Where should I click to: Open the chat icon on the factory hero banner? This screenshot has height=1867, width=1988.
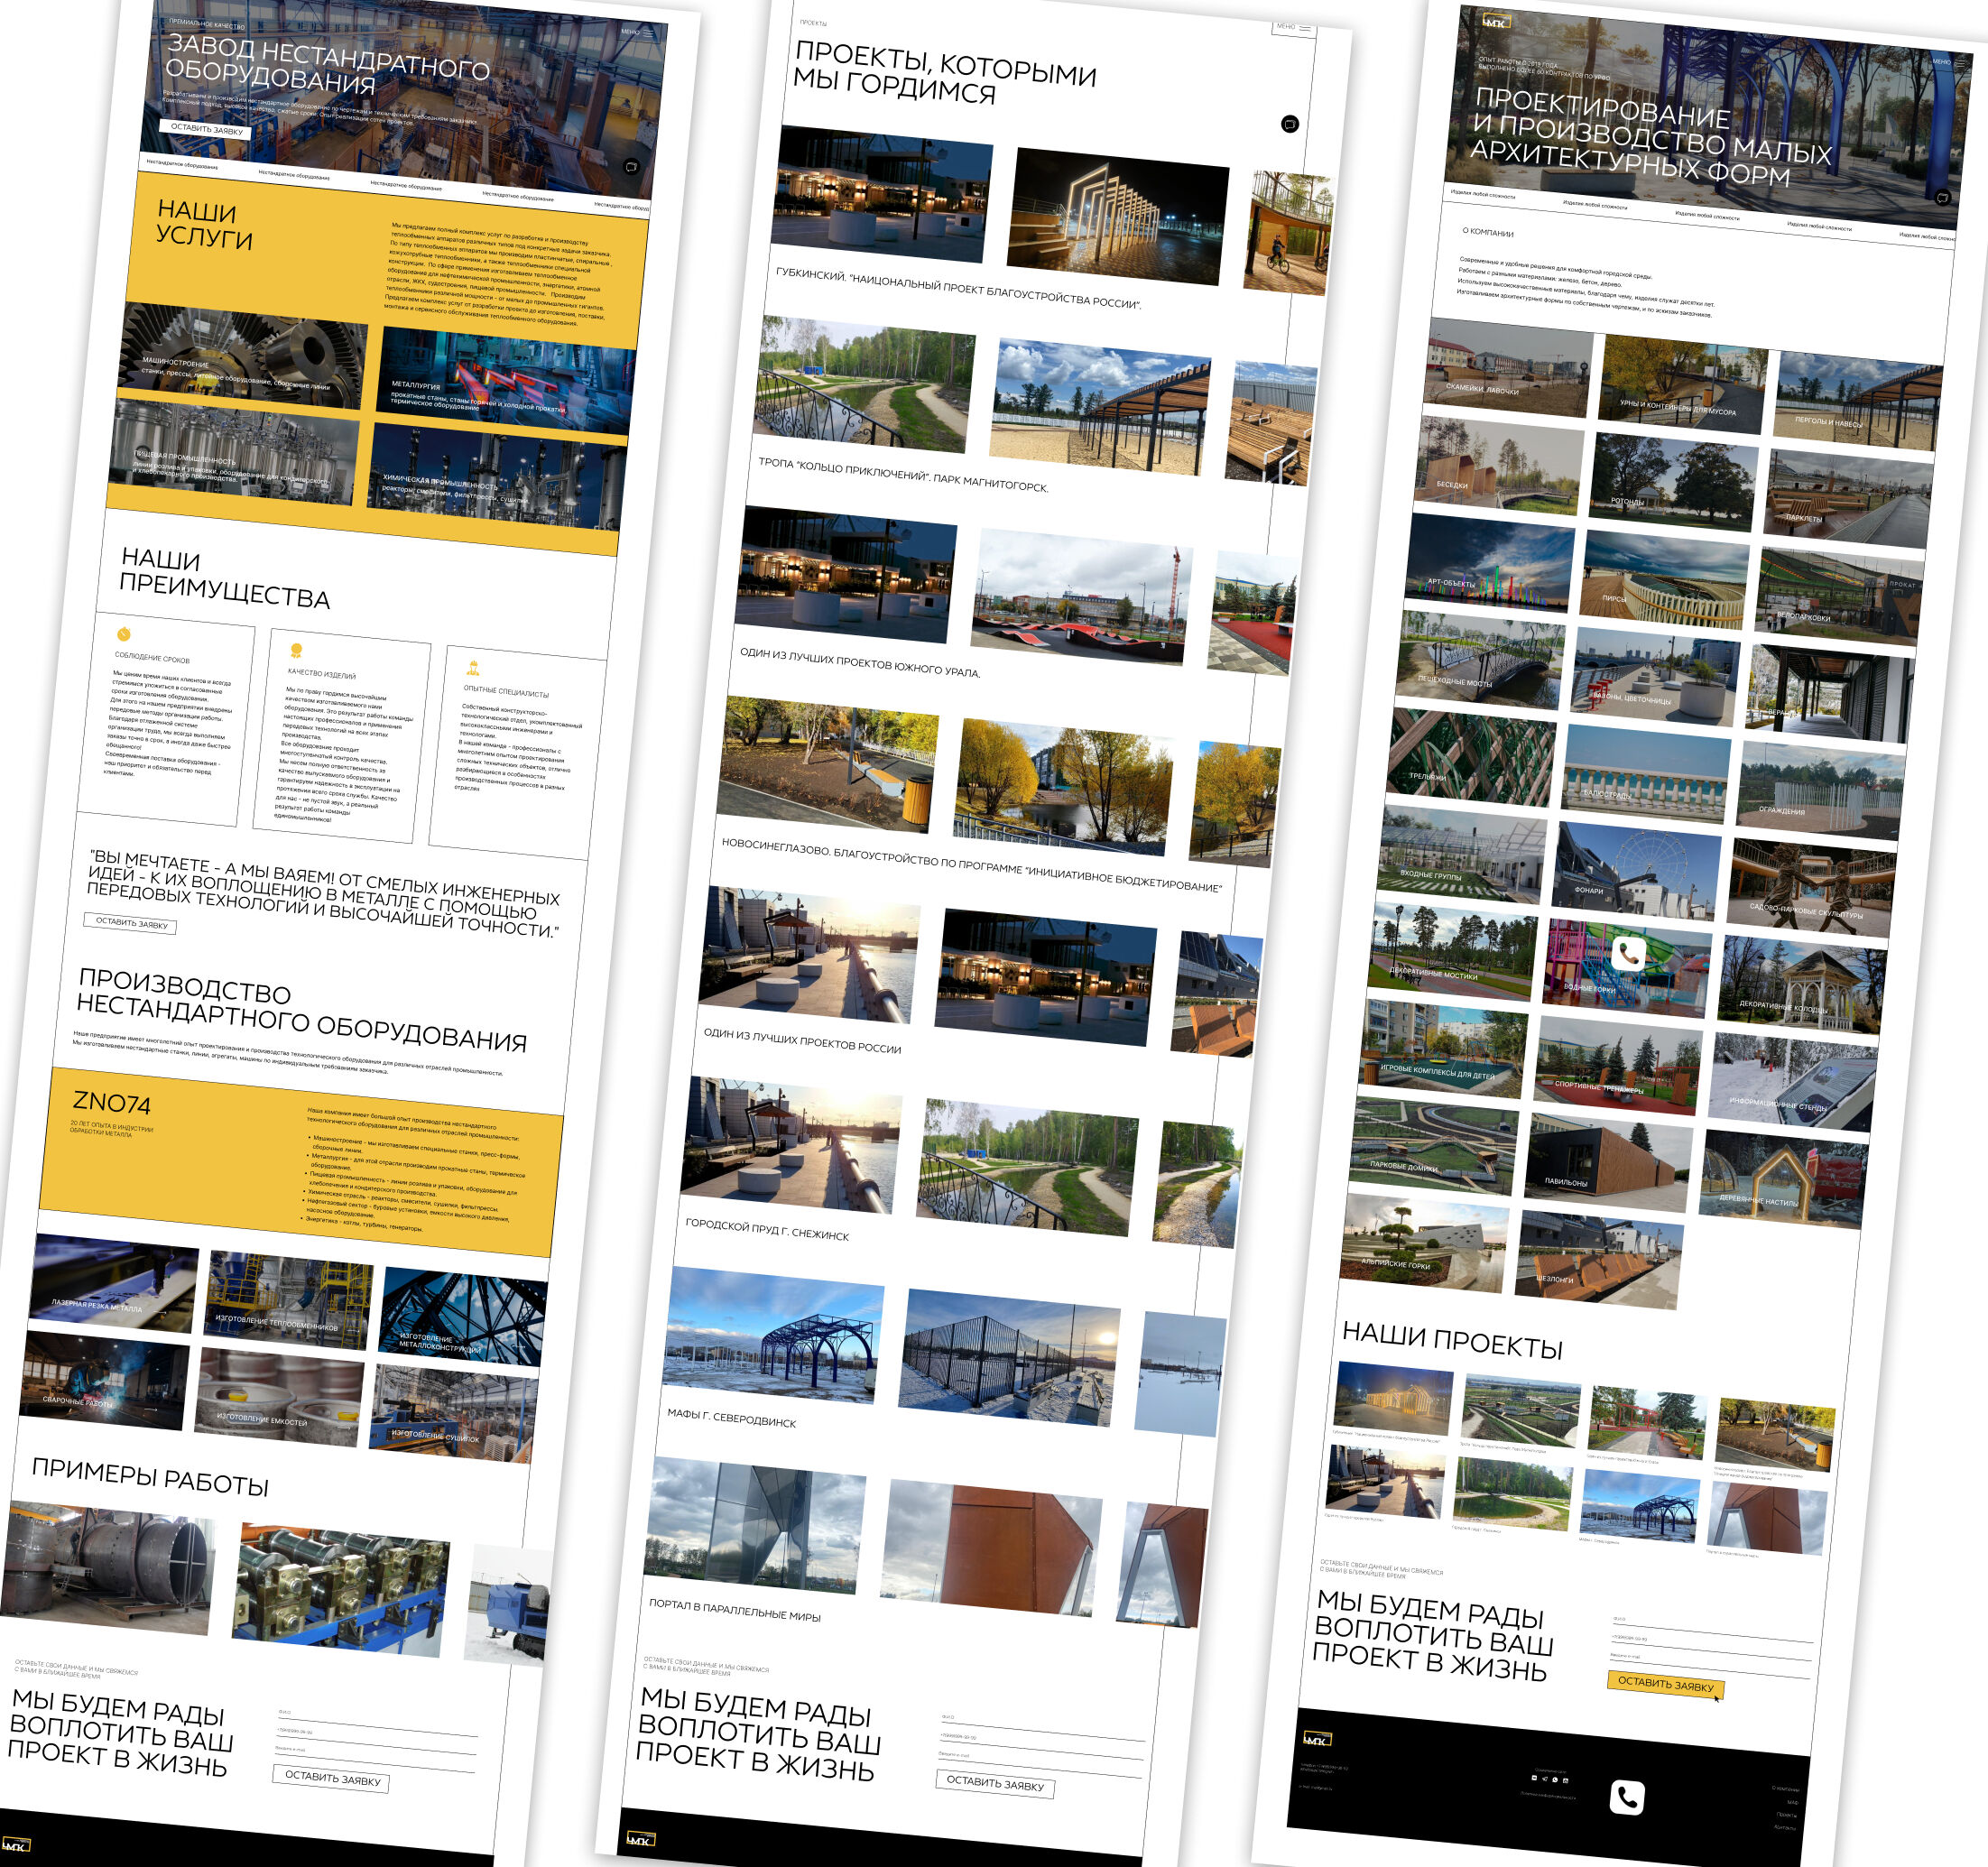(x=631, y=167)
